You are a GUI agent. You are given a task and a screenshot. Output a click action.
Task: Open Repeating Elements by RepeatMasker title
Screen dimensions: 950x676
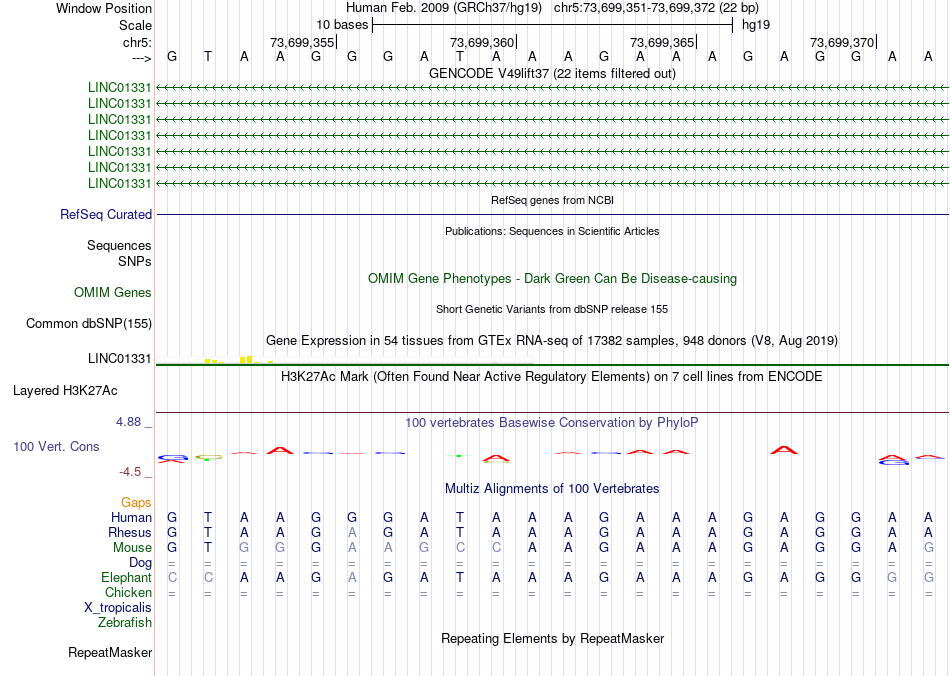(x=552, y=638)
